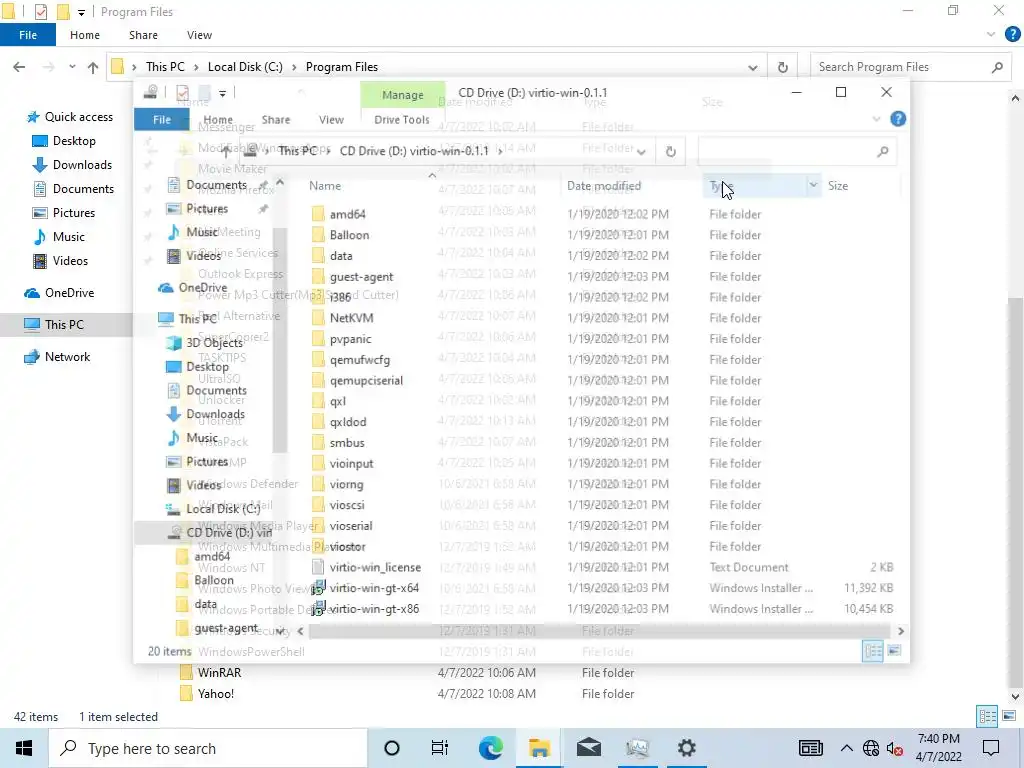
Task: Refresh the Program Files folder view
Action: (782, 67)
